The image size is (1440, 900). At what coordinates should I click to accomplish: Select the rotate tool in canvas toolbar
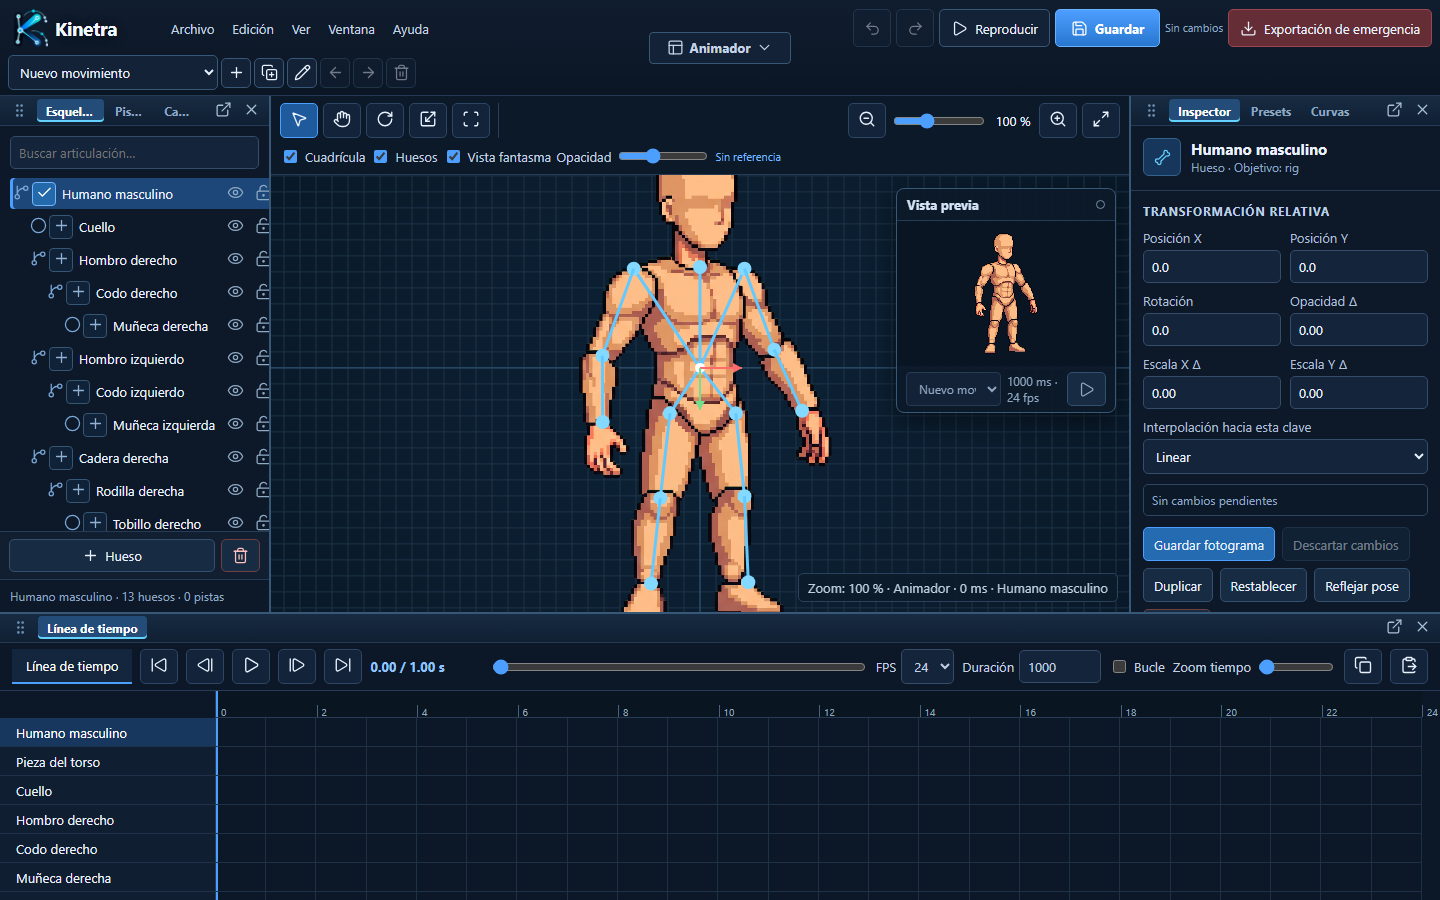click(x=385, y=120)
